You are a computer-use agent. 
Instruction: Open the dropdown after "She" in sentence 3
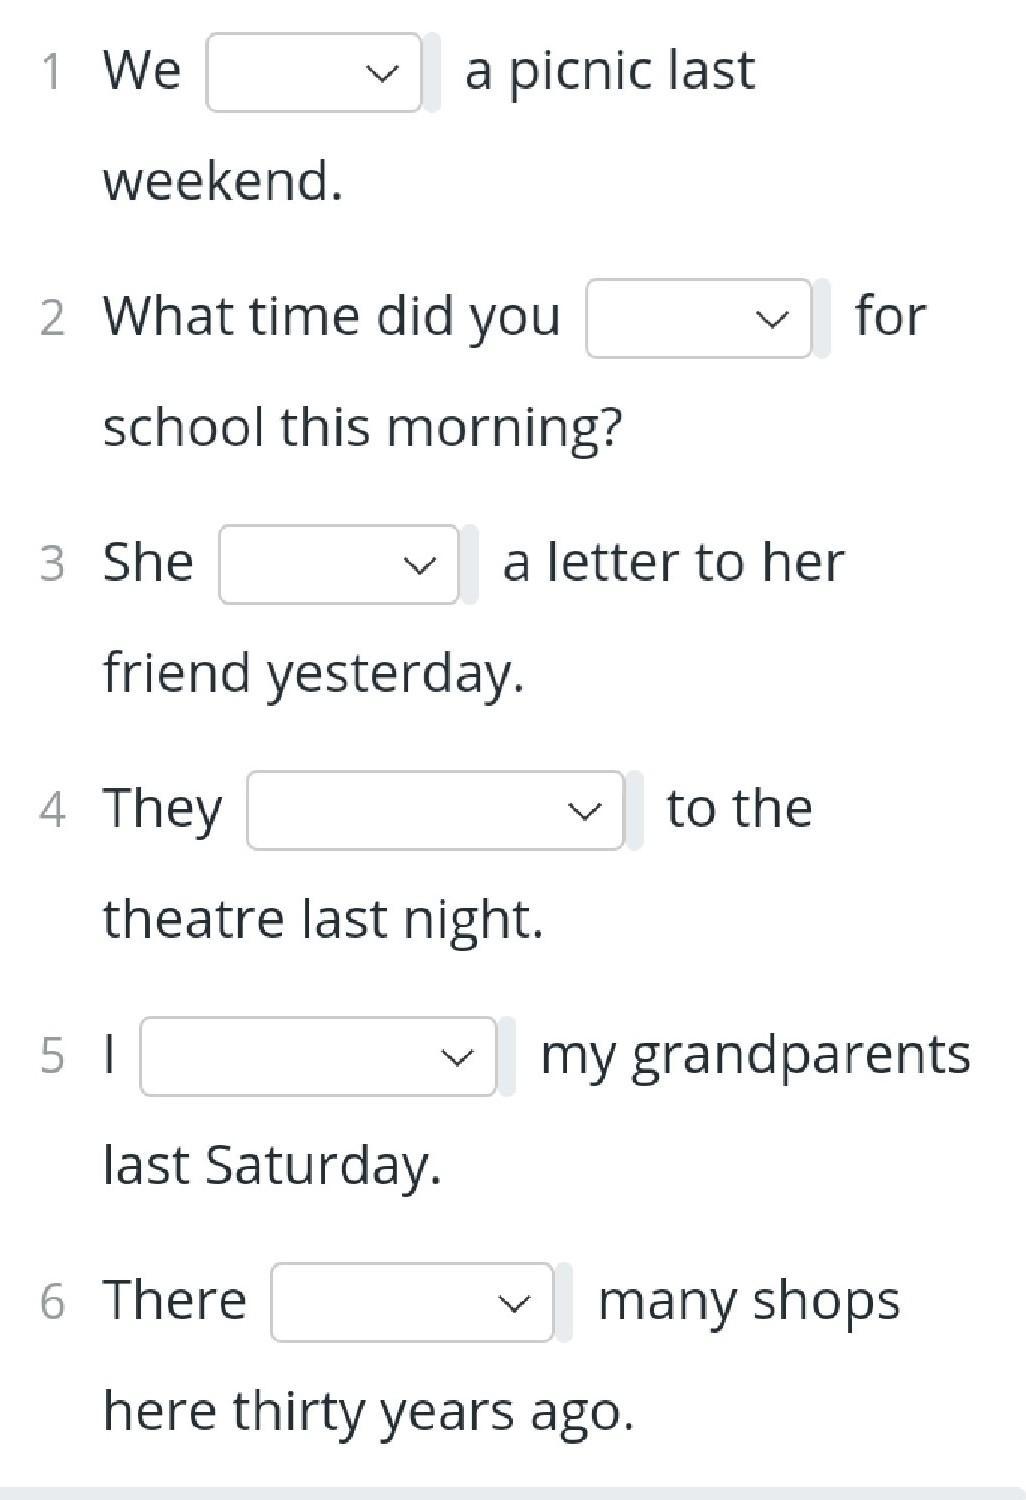coord(338,564)
